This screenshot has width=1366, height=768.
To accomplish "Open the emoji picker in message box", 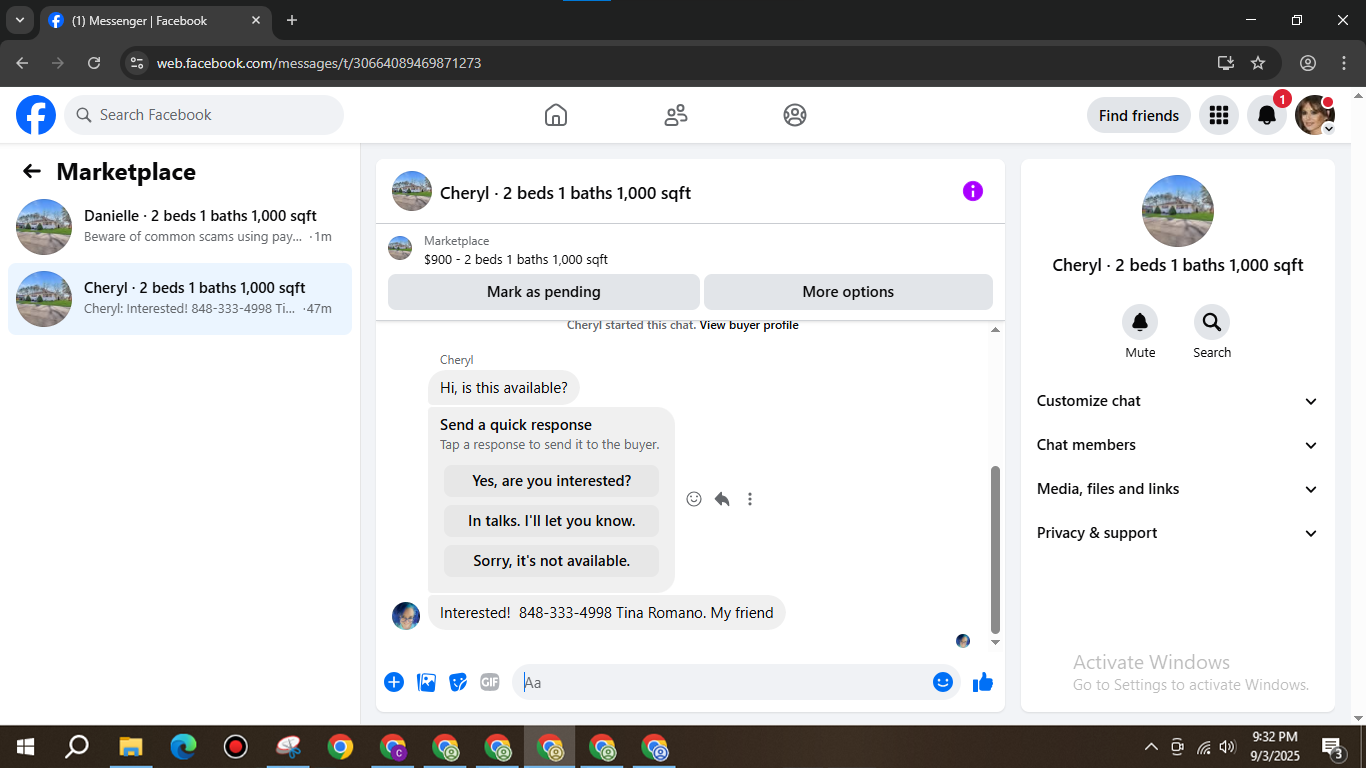I will click(x=943, y=682).
